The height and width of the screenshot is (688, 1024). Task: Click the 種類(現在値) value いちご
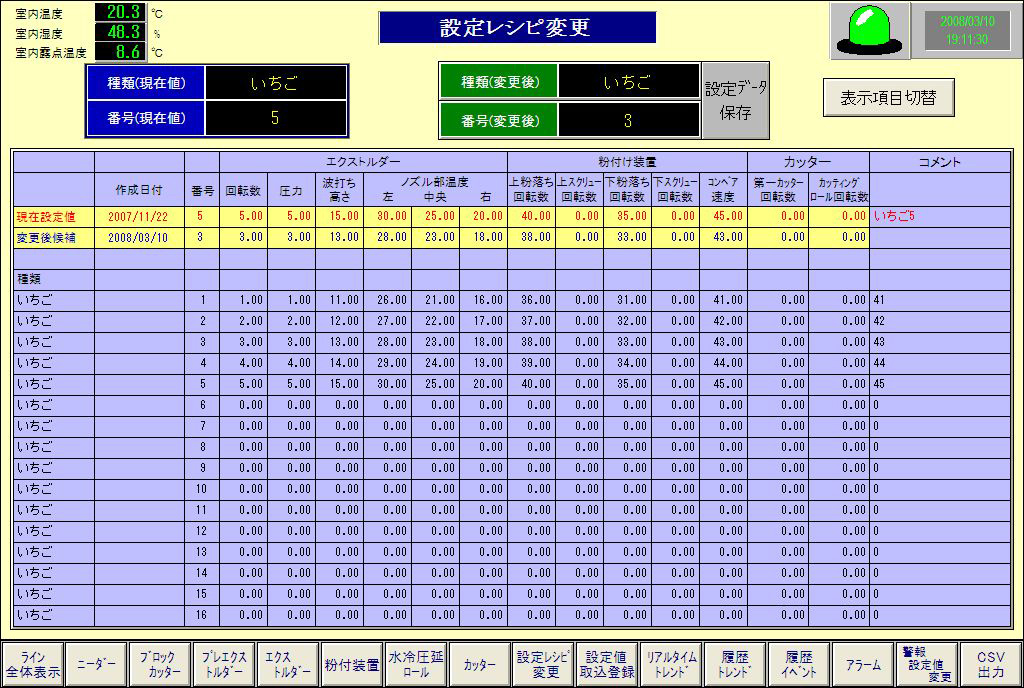coord(275,82)
